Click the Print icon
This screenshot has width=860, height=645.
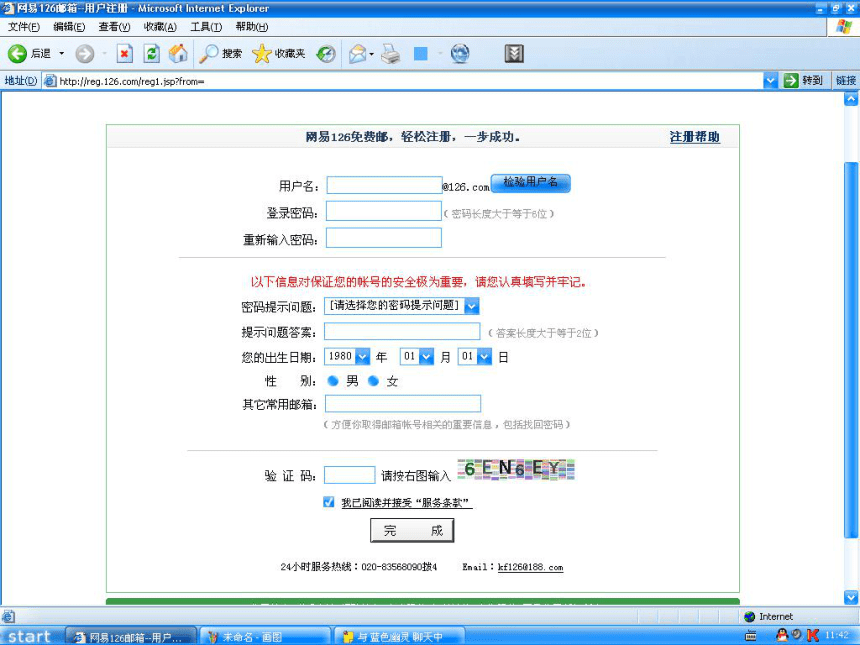pyautogui.click(x=391, y=54)
